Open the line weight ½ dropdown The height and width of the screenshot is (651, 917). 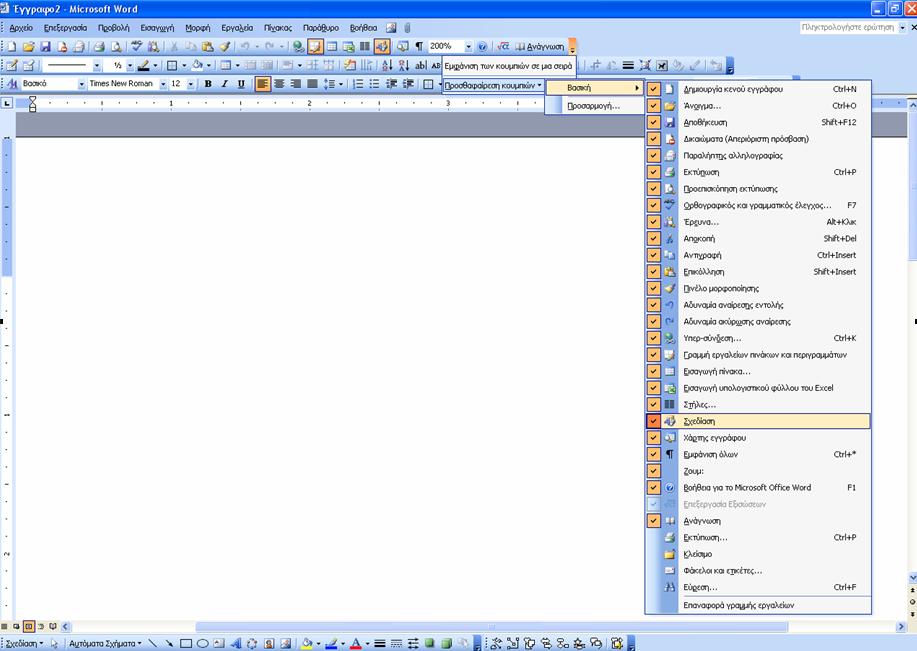pyautogui.click(x=130, y=66)
